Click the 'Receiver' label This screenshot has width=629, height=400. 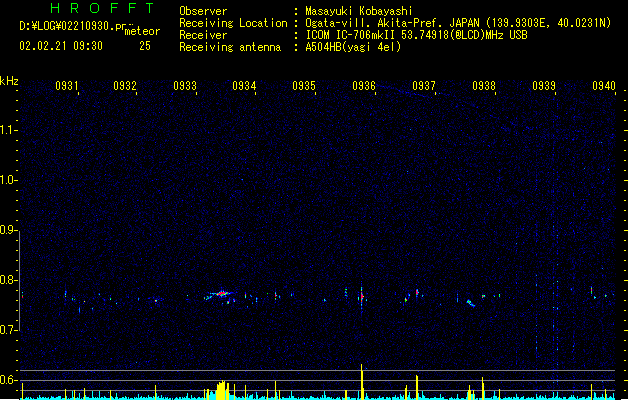(x=203, y=35)
